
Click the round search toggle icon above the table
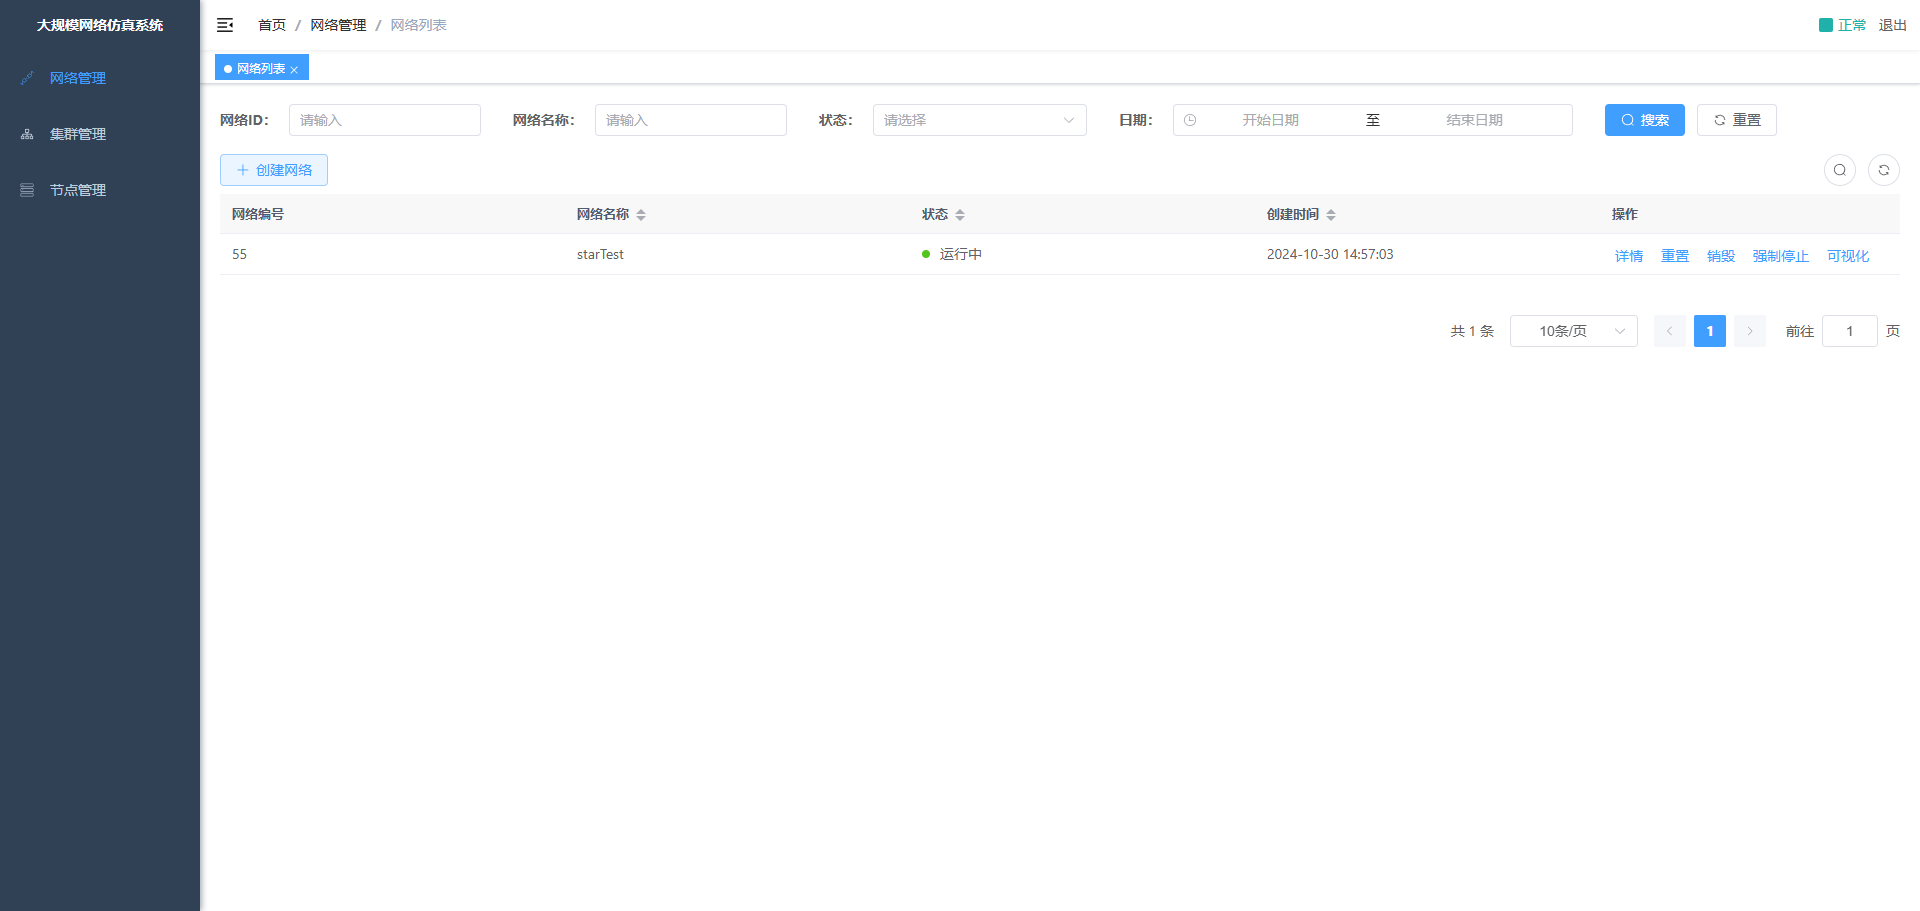[x=1839, y=170]
